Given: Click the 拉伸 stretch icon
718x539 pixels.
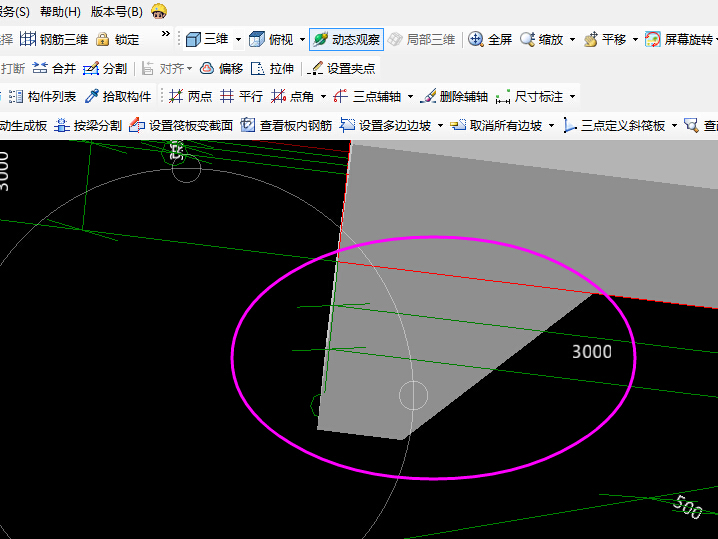Looking at the screenshot, I should pos(258,69).
